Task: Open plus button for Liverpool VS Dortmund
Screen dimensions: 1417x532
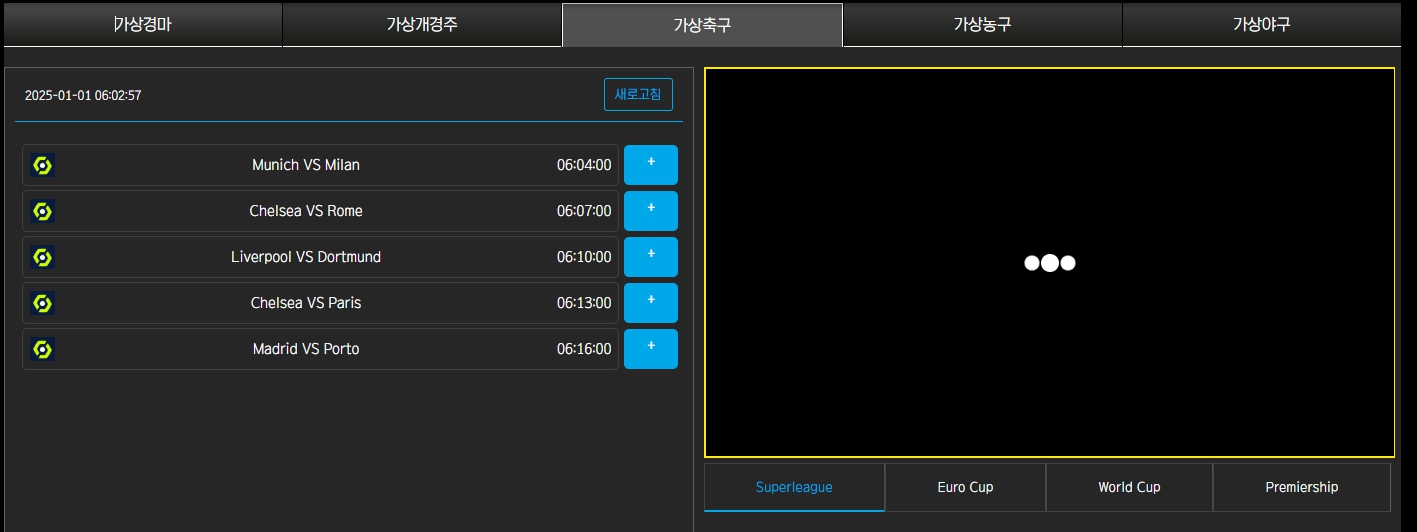Action: 650,257
